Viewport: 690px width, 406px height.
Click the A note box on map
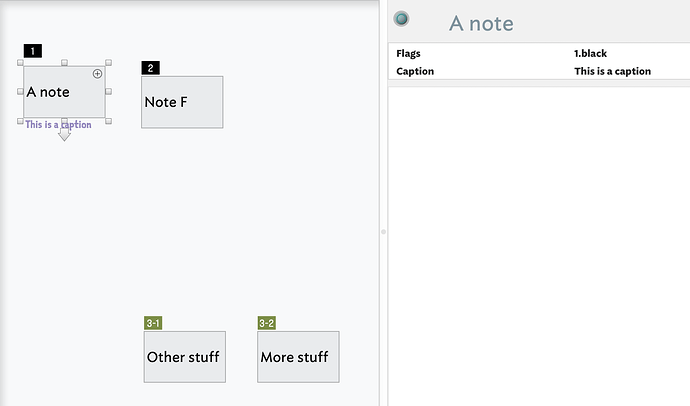pos(64,92)
